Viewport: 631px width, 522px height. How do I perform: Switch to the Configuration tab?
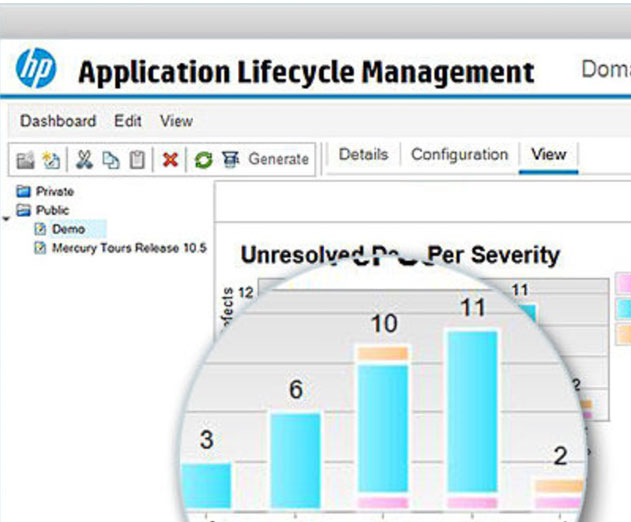[460, 155]
